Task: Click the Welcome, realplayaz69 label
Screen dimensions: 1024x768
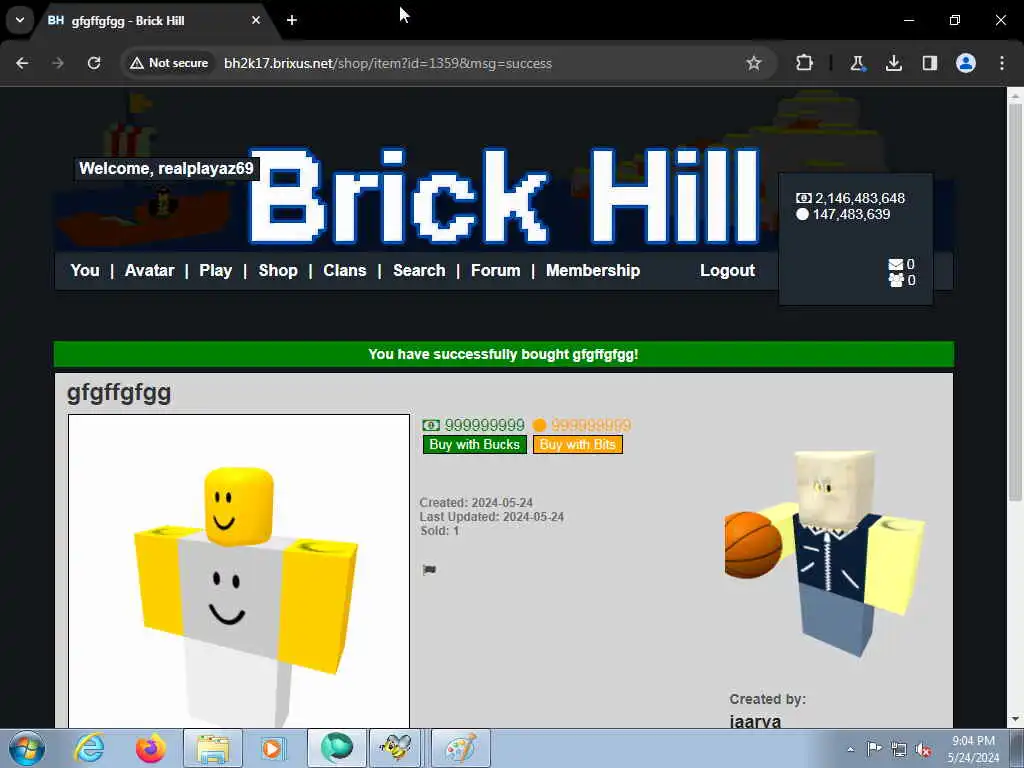Action: [167, 168]
